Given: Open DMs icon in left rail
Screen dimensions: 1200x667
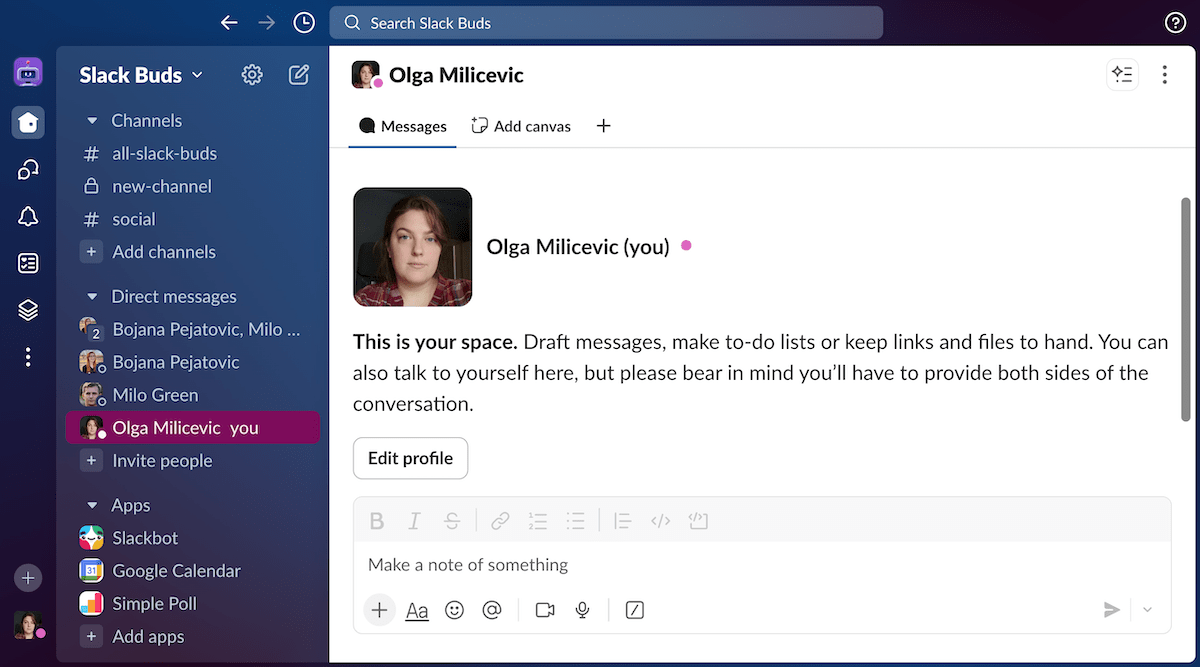Looking at the screenshot, I should [28, 169].
